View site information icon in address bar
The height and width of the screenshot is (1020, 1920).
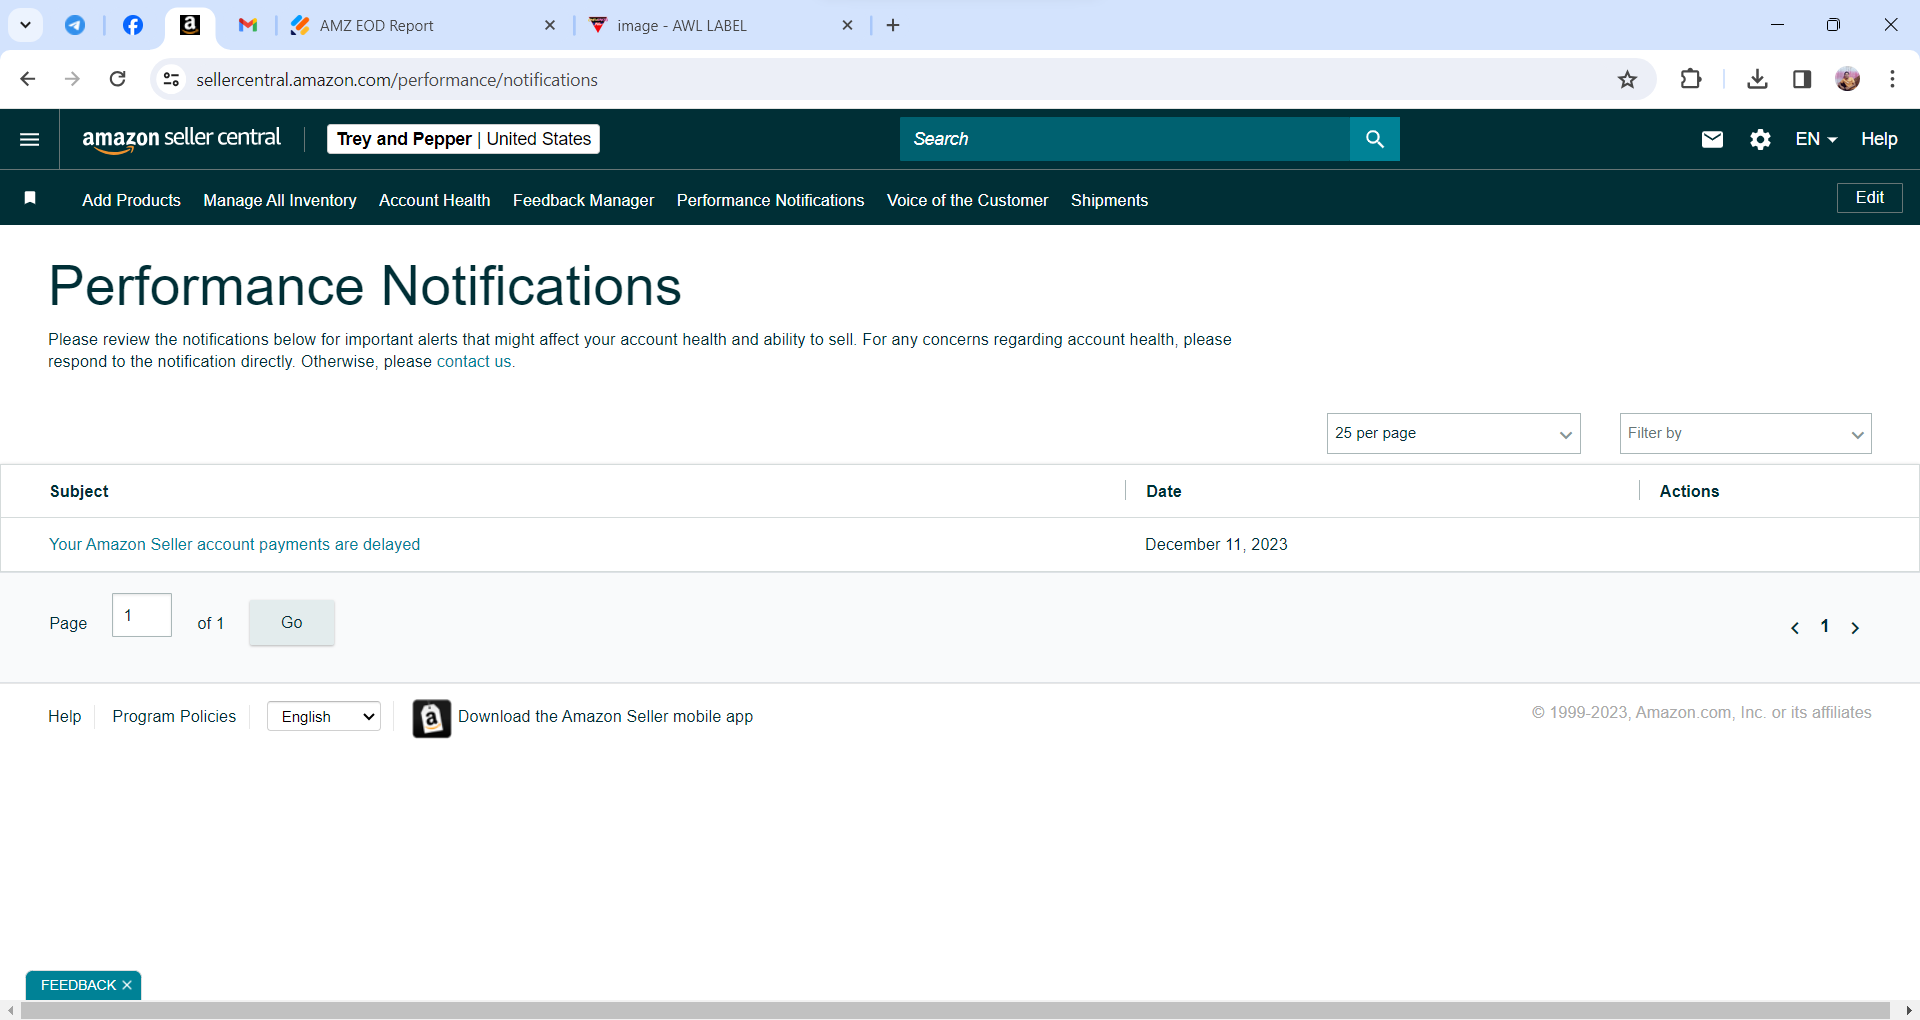point(171,79)
